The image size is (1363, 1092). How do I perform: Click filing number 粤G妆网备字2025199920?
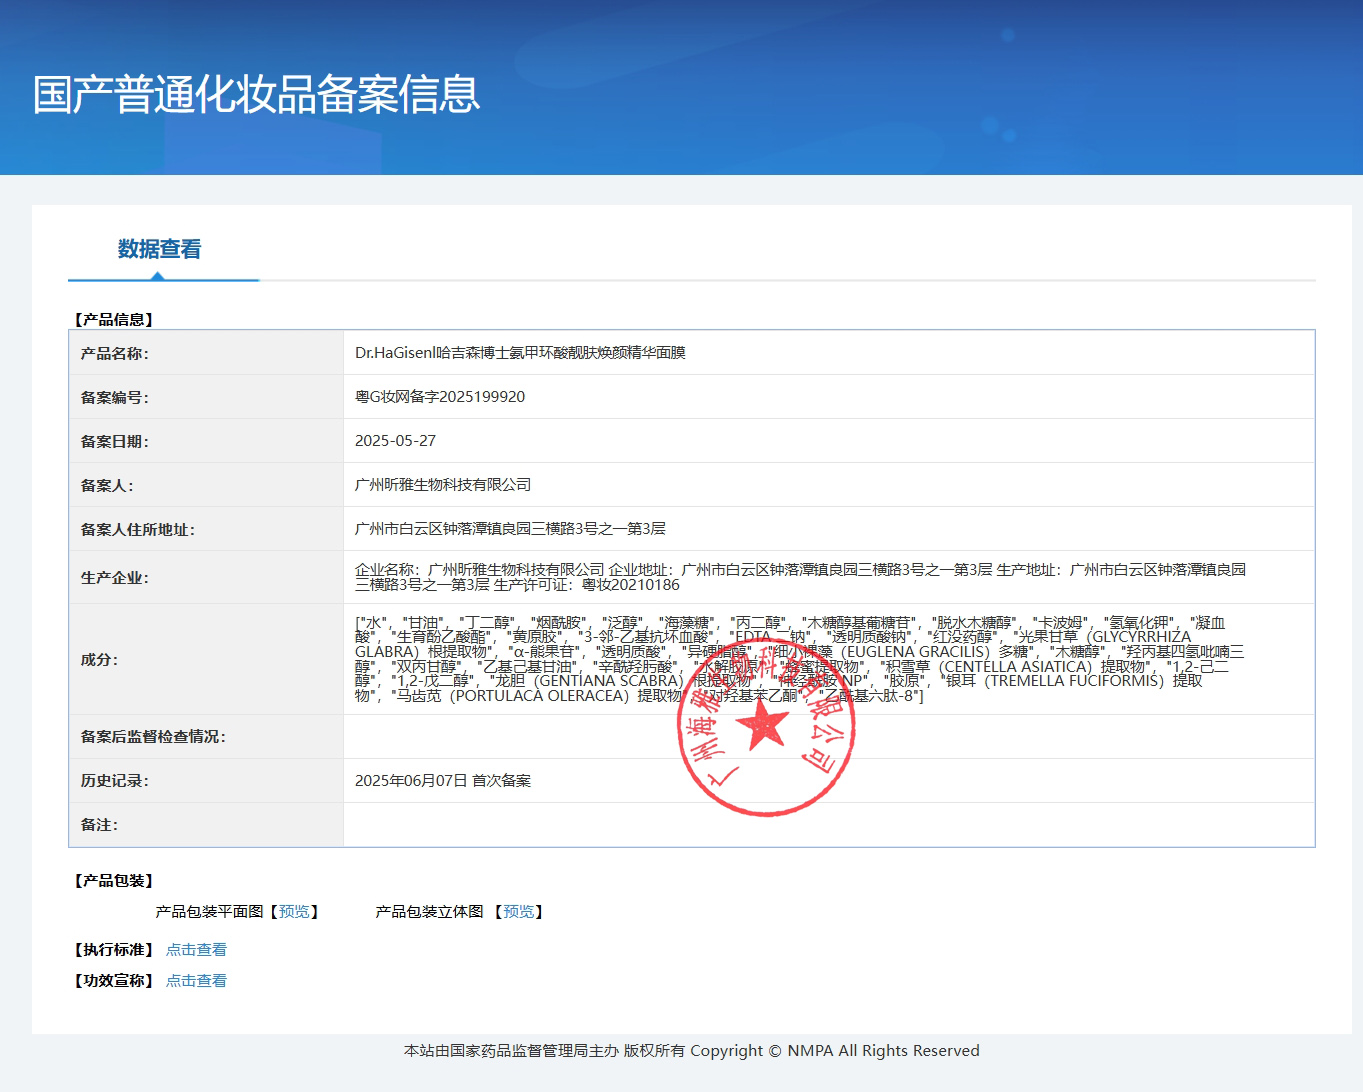tap(440, 397)
